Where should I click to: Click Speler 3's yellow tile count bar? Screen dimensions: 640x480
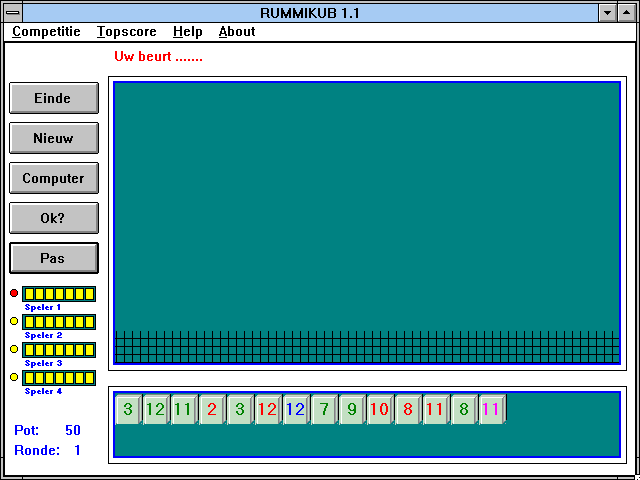pos(59,350)
